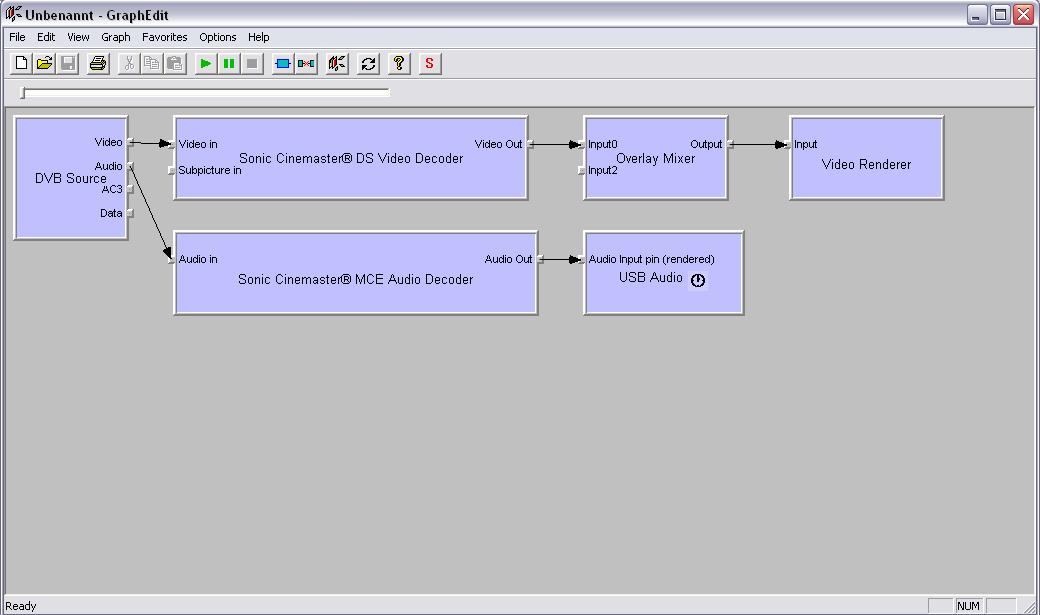Open the Edit menu
Screen dimensions: 1040x615
pos(46,37)
